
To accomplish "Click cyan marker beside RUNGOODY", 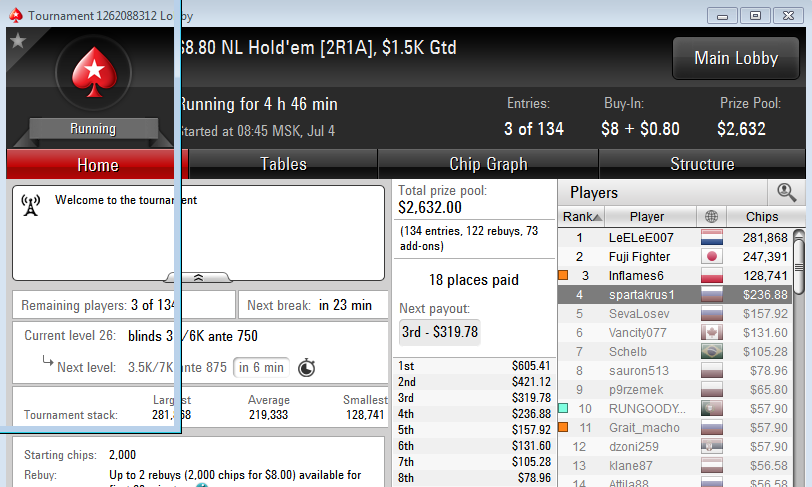I will [563, 408].
